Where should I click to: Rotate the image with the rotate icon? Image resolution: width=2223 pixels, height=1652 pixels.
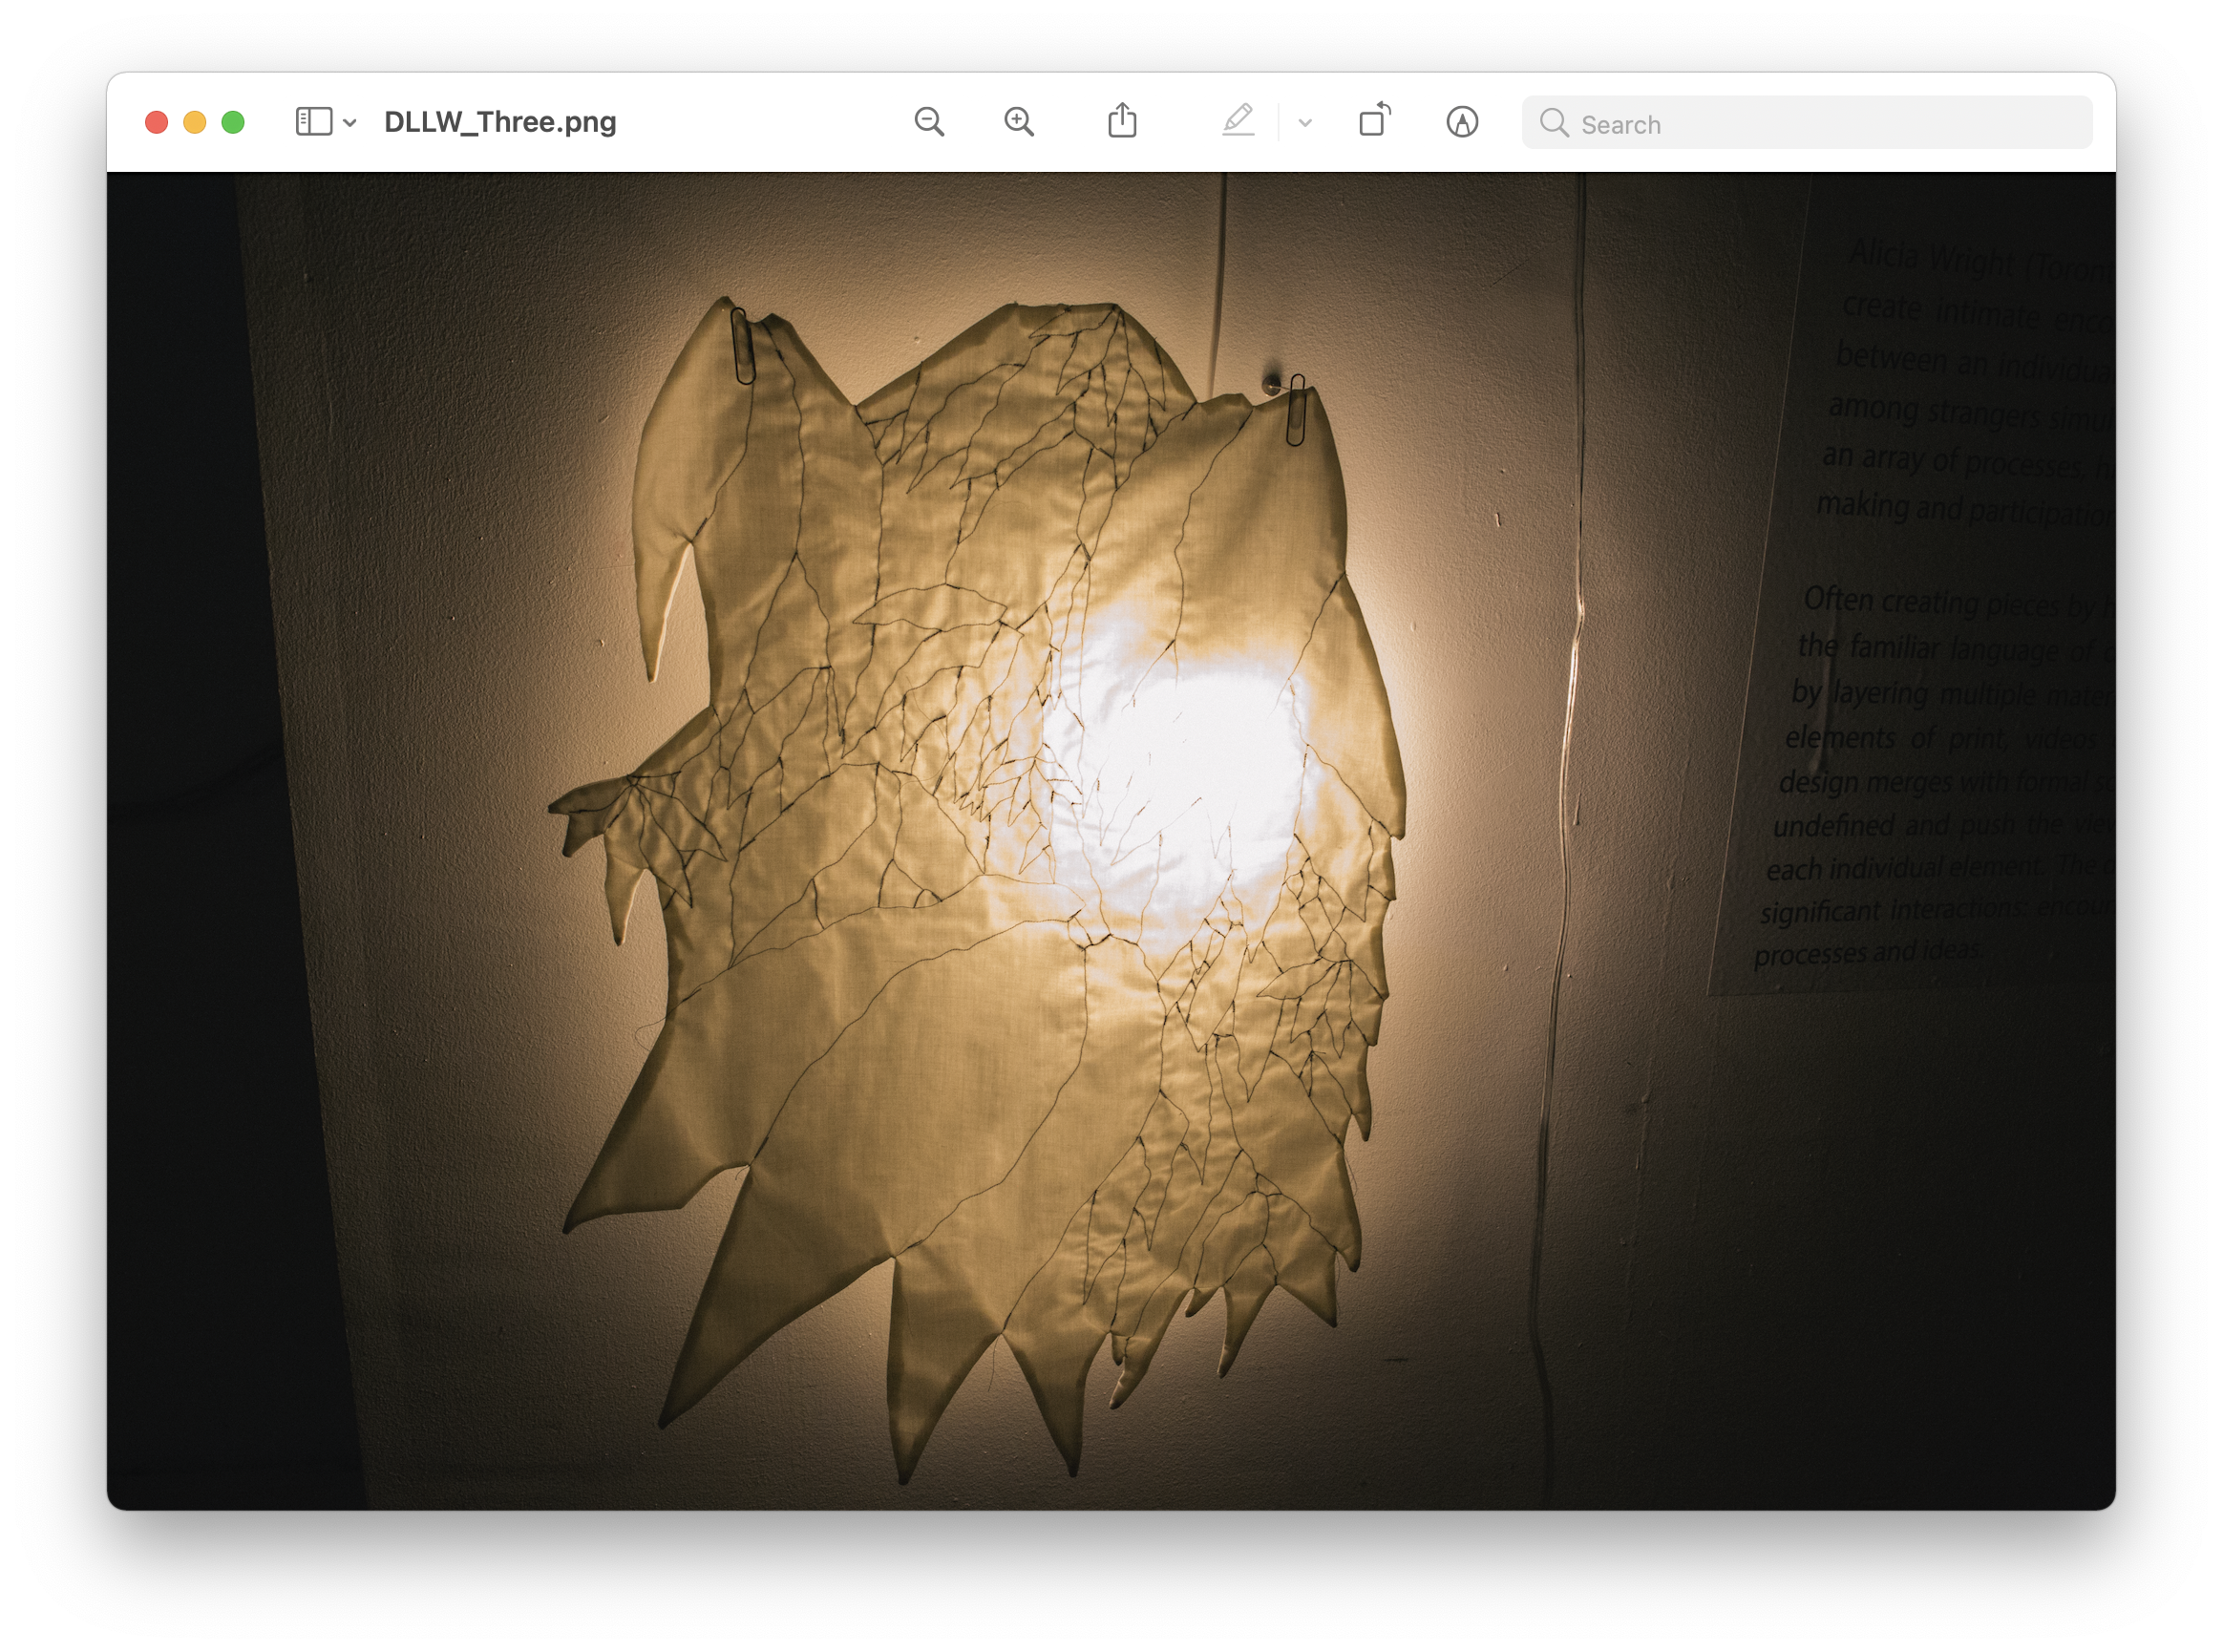click(1375, 120)
